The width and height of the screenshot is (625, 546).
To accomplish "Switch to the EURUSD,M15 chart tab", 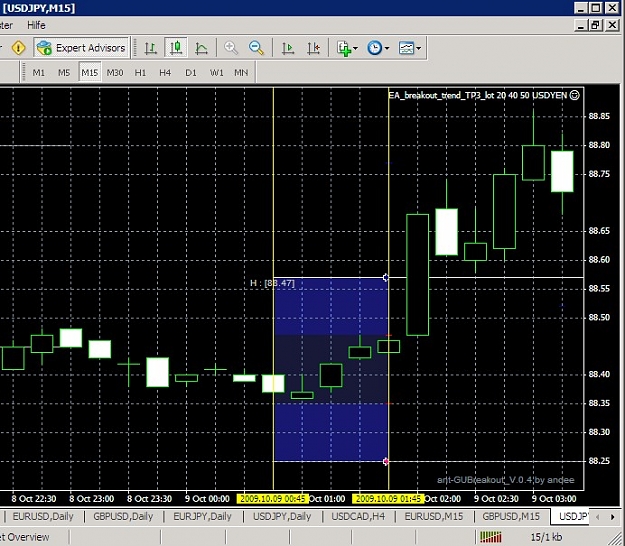I will 434,517.
